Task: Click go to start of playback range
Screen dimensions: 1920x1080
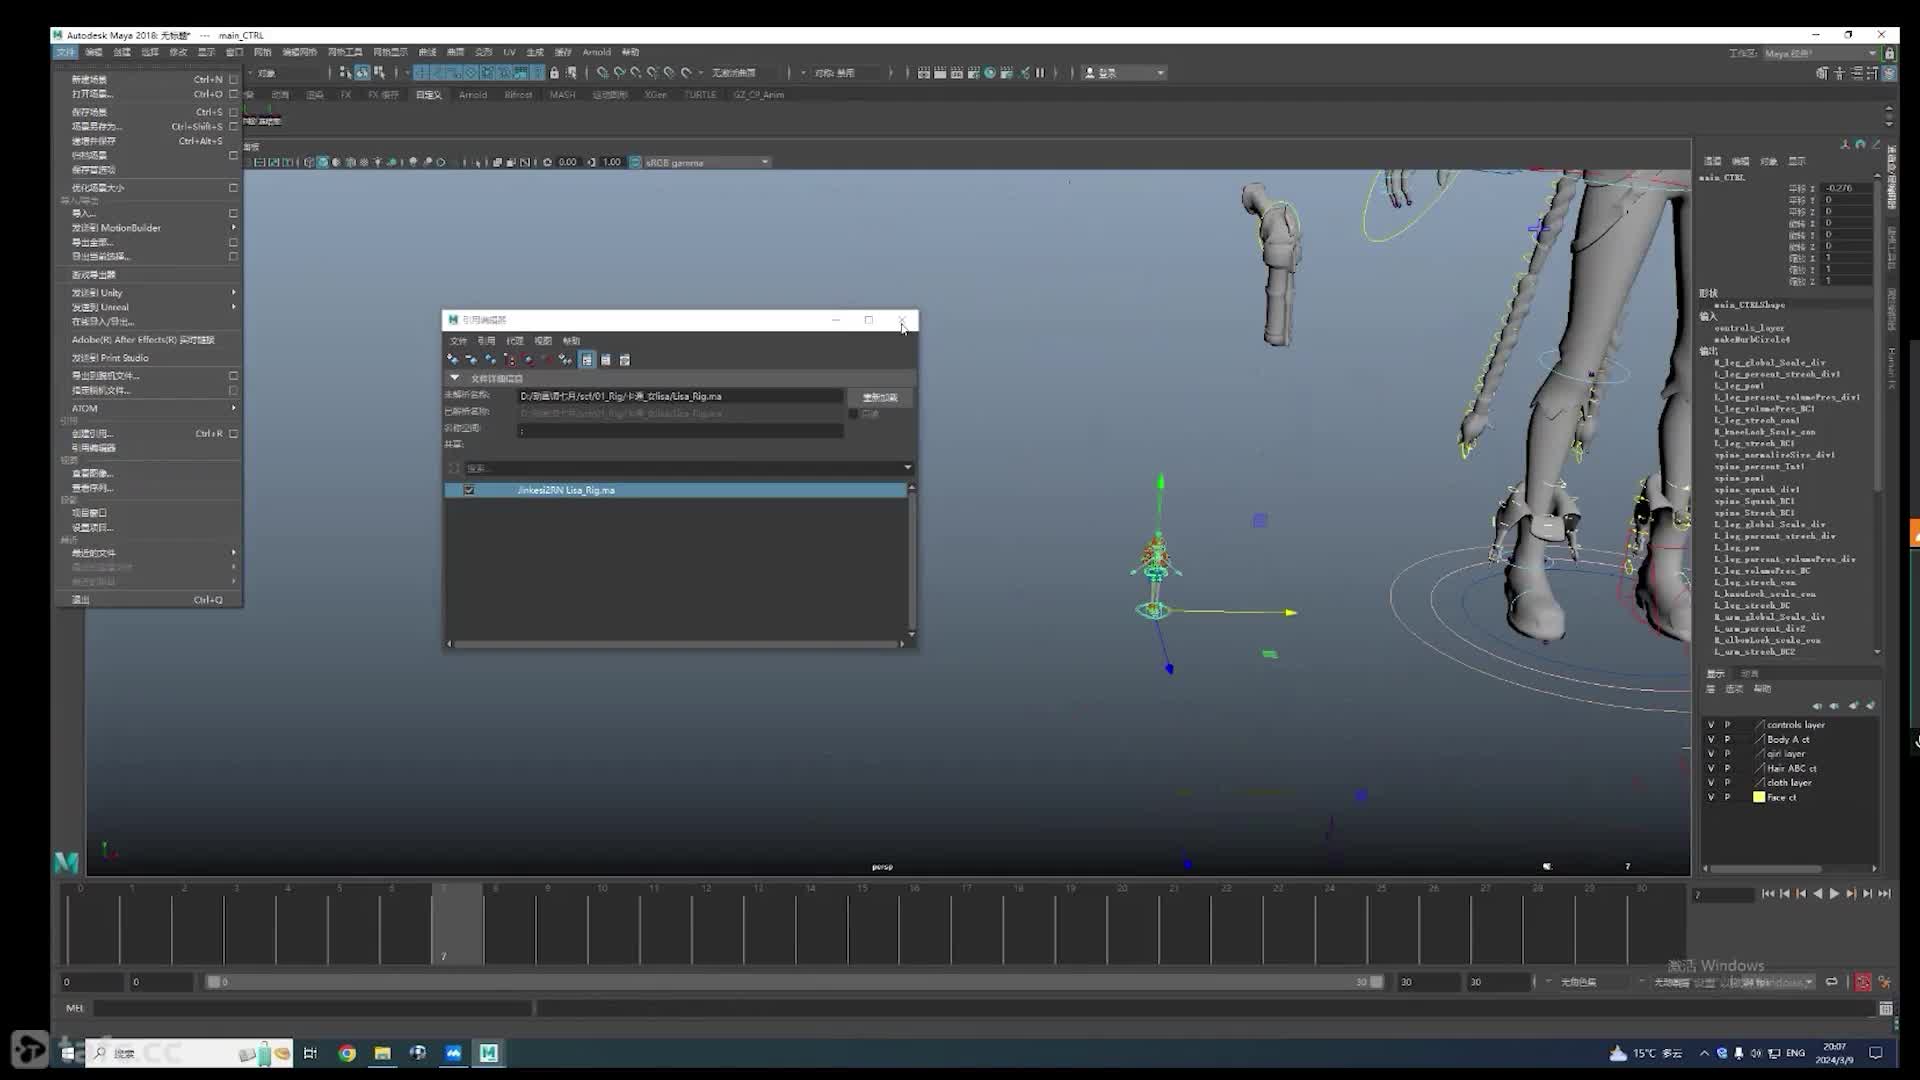Action: point(1767,894)
